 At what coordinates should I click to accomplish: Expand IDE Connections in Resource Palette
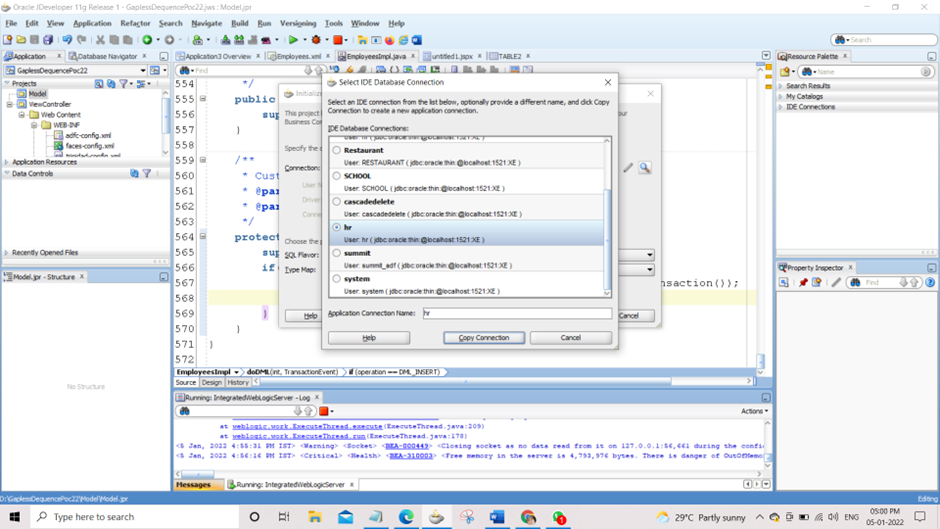pos(781,107)
